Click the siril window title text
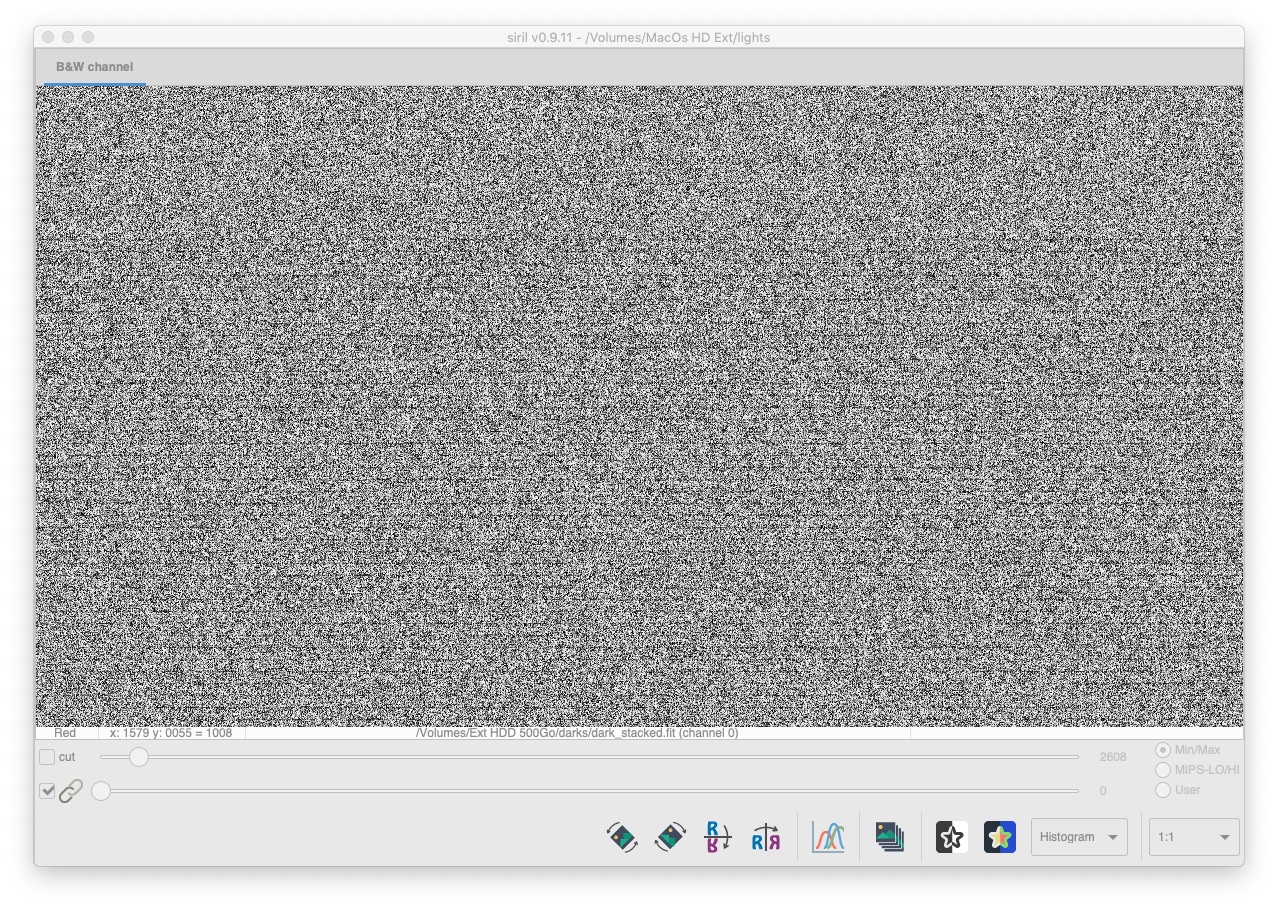Image resolution: width=1278 pixels, height=908 pixels. pos(638,37)
